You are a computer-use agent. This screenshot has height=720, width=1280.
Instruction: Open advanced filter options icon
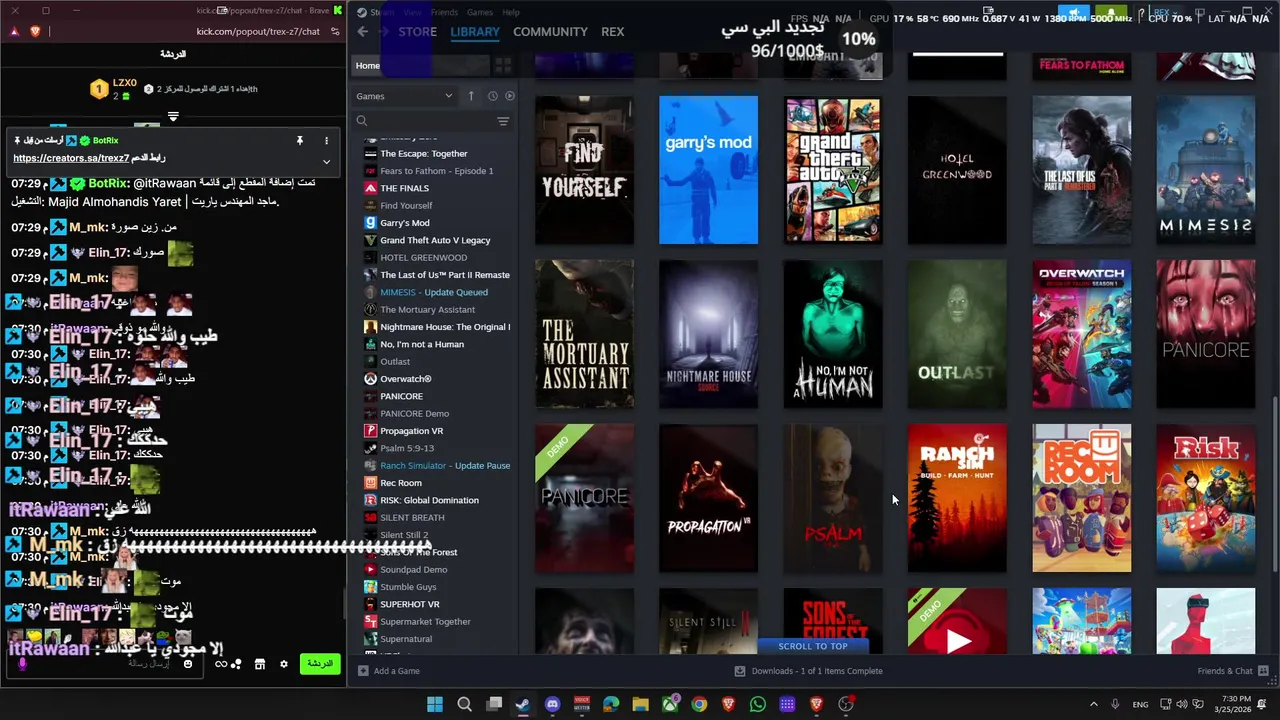503,121
